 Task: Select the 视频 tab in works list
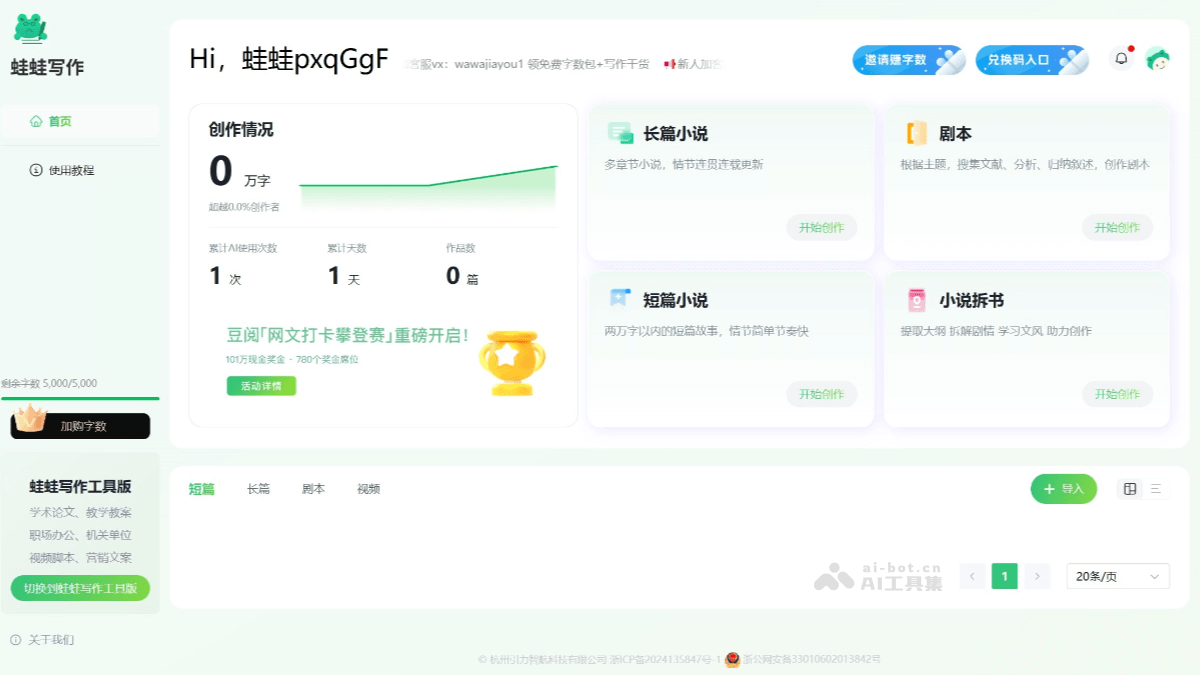point(367,489)
